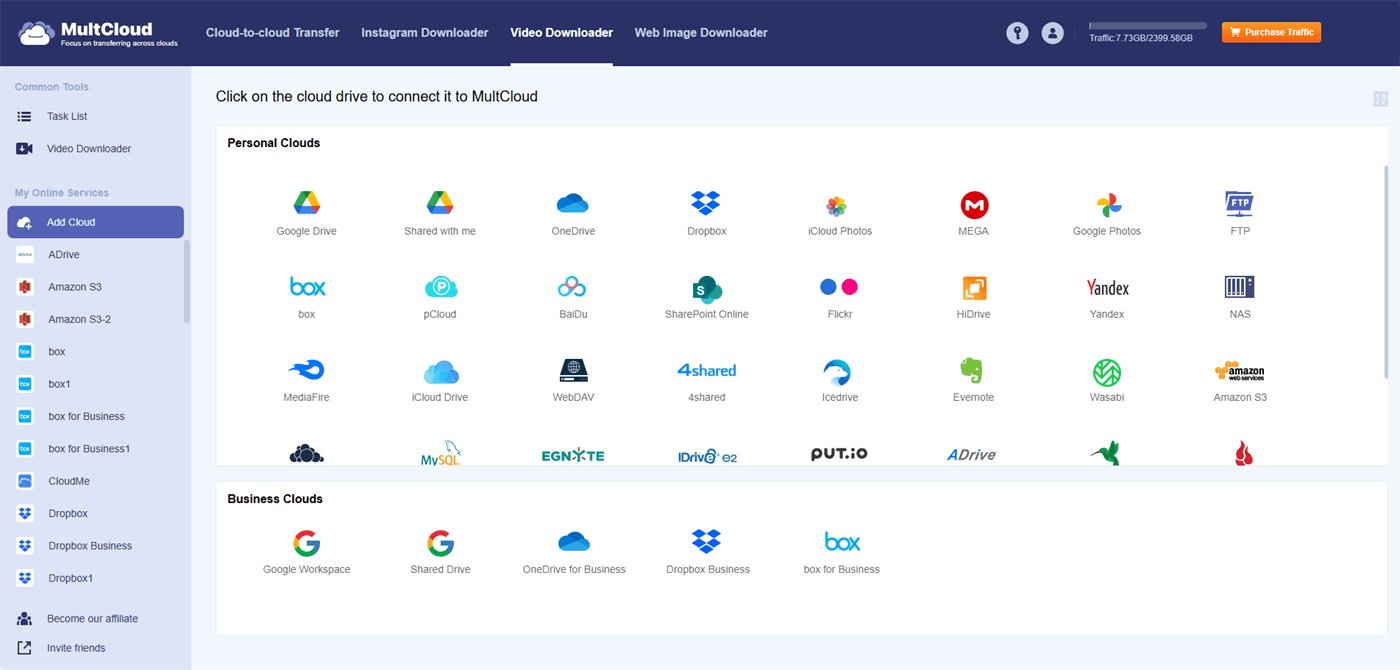The height and width of the screenshot is (670, 1400).
Task: Open Become our affiliate link
Action: 92,618
